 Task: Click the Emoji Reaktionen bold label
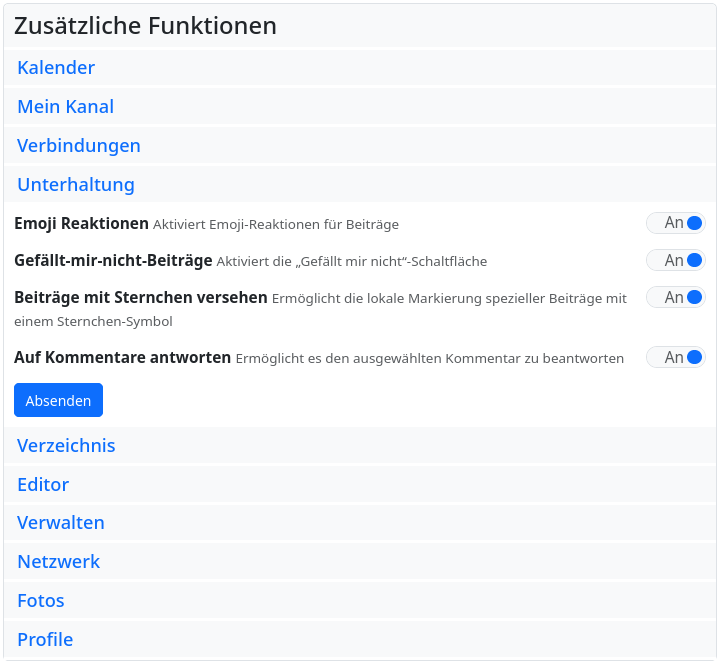(81, 223)
